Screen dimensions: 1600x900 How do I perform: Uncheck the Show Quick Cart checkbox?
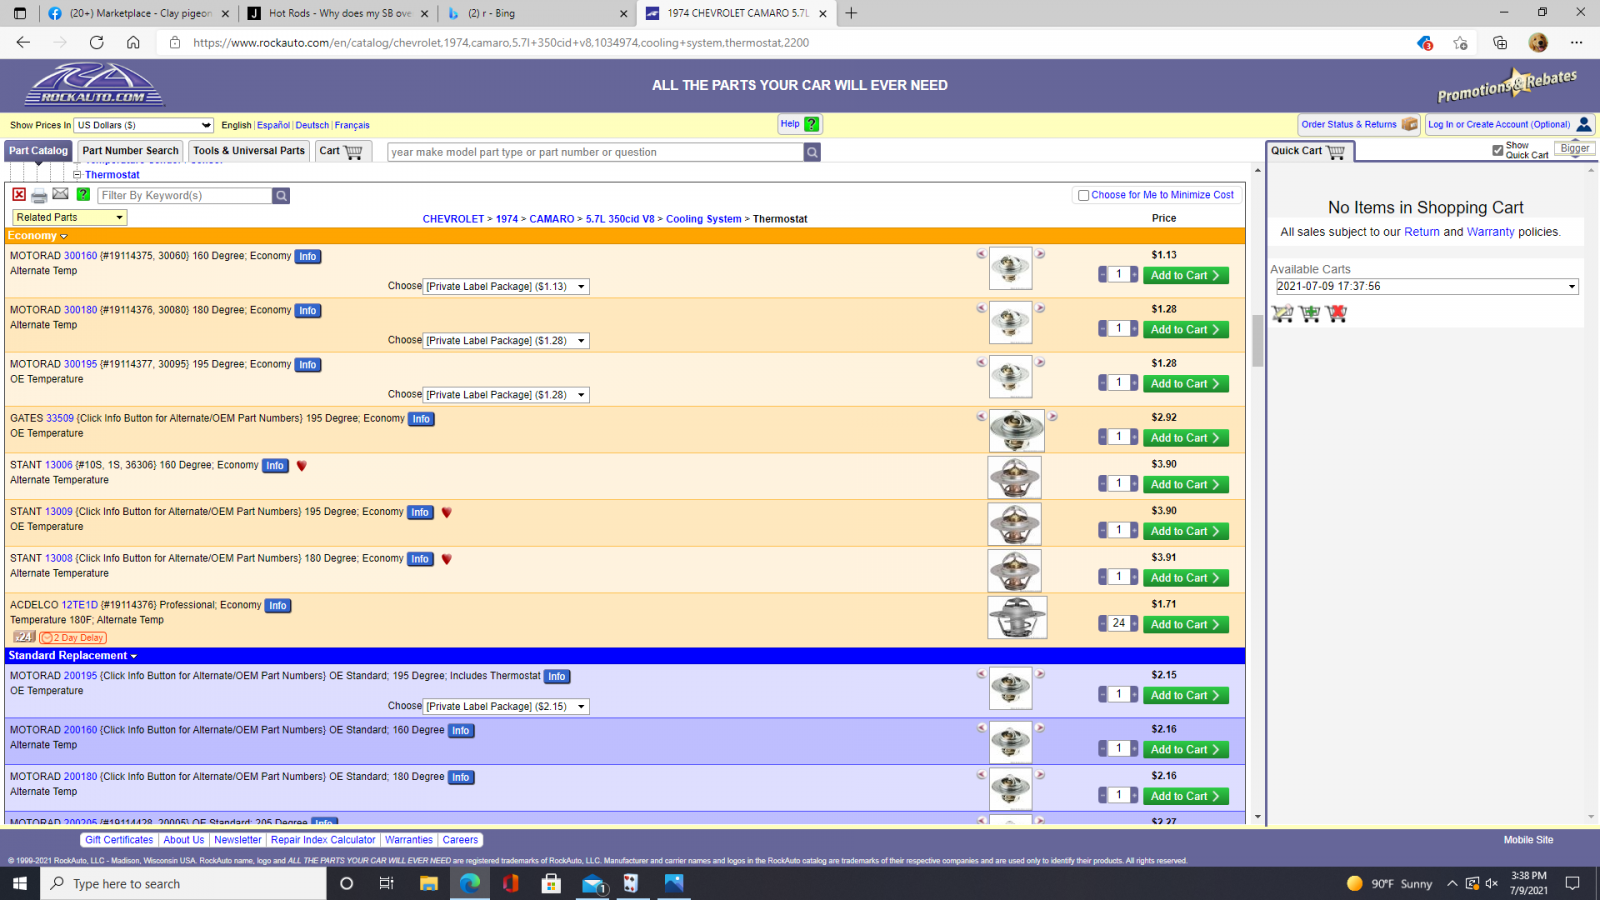click(x=1497, y=150)
